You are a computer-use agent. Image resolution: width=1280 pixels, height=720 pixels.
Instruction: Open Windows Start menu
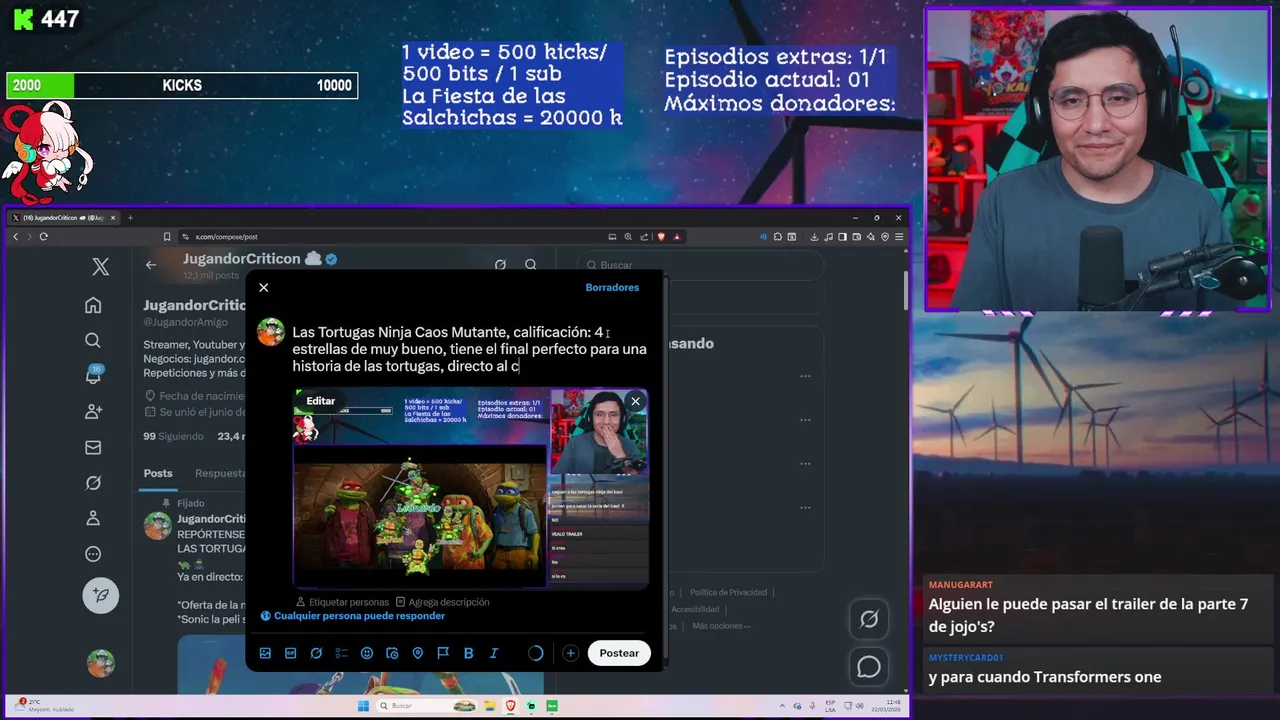(363, 706)
